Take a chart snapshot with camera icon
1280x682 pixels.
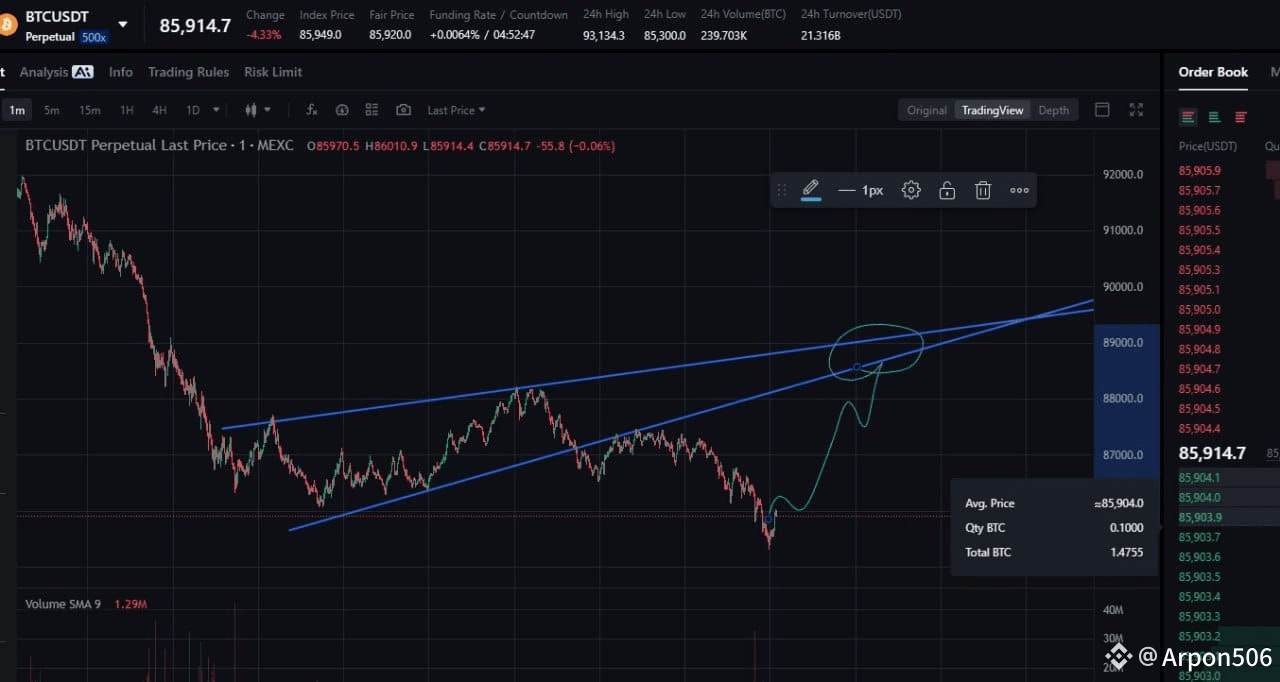pos(403,110)
